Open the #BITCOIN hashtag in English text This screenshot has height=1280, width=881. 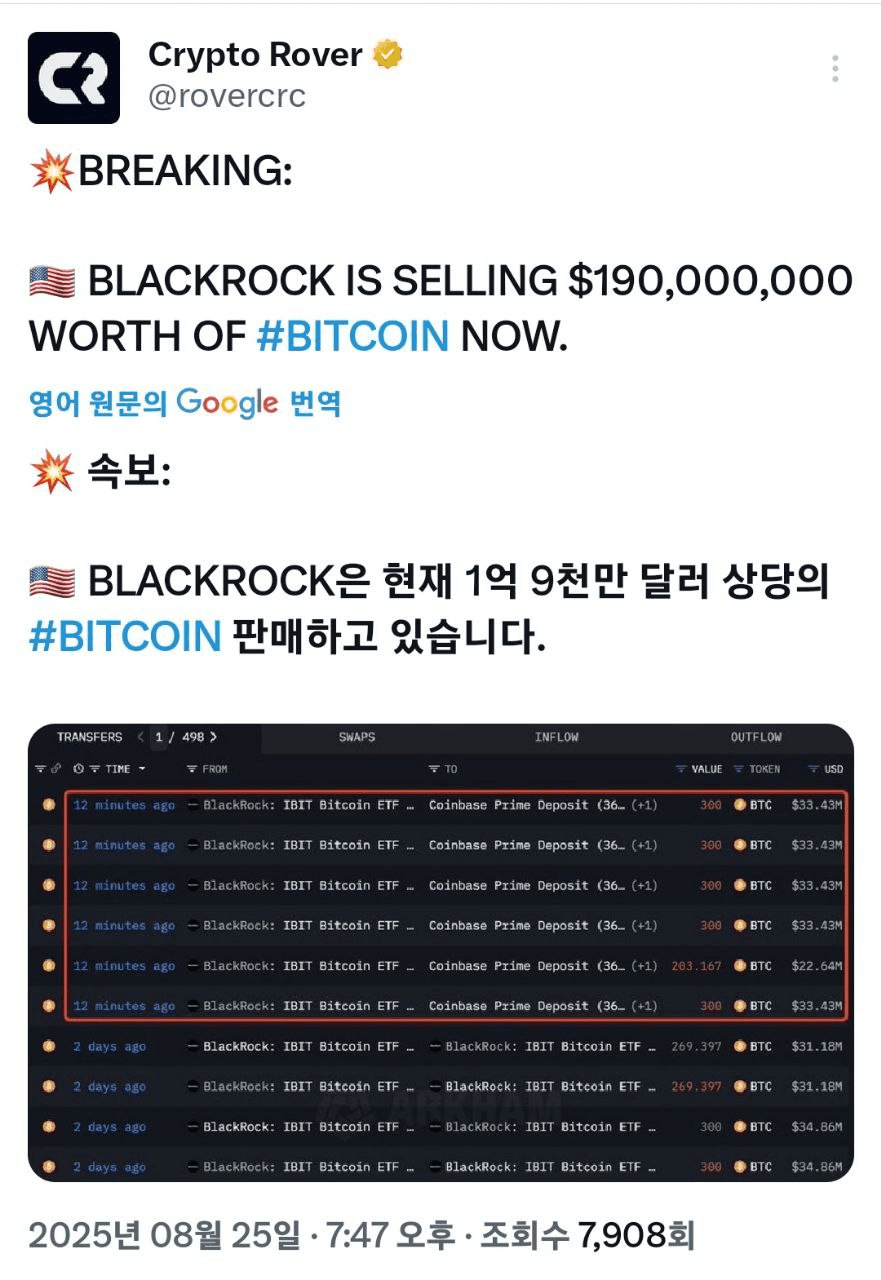pos(353,337)
